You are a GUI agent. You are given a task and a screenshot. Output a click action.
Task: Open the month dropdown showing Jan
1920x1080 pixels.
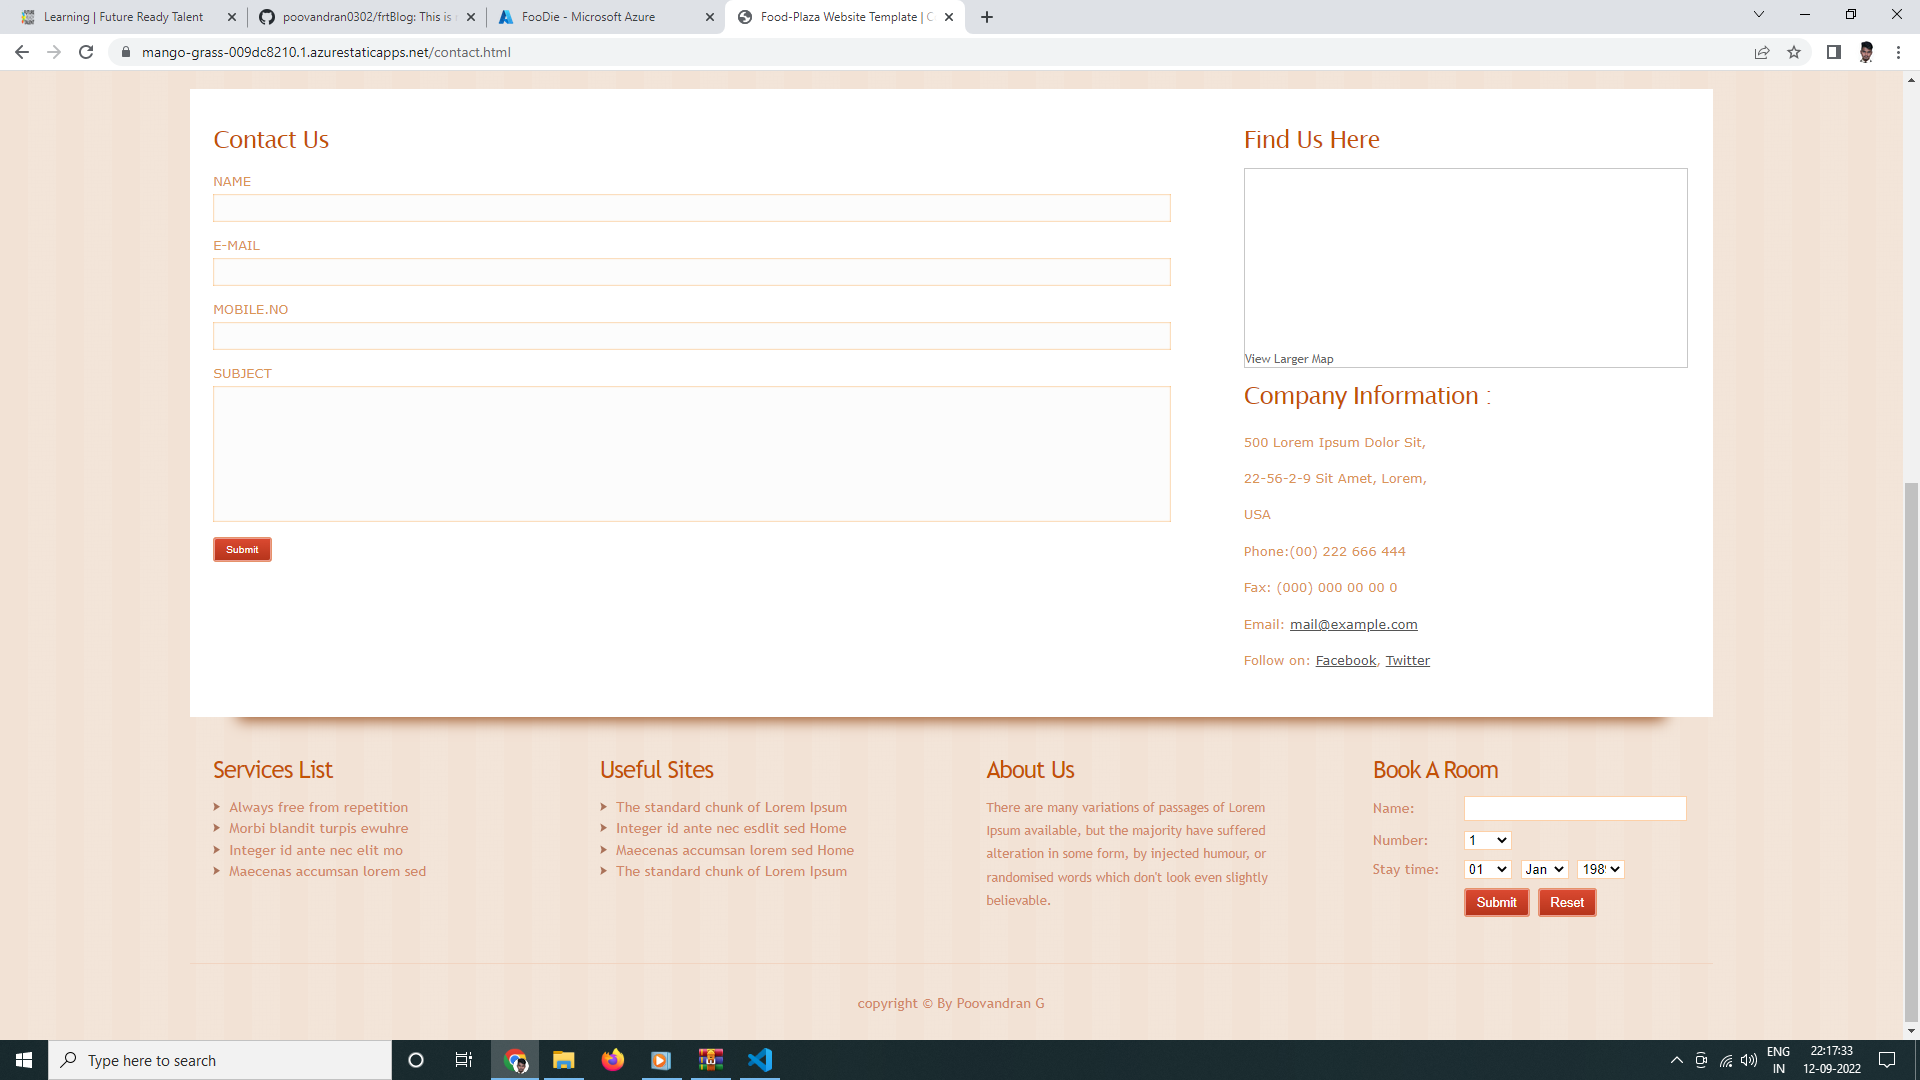point(1543,869)
